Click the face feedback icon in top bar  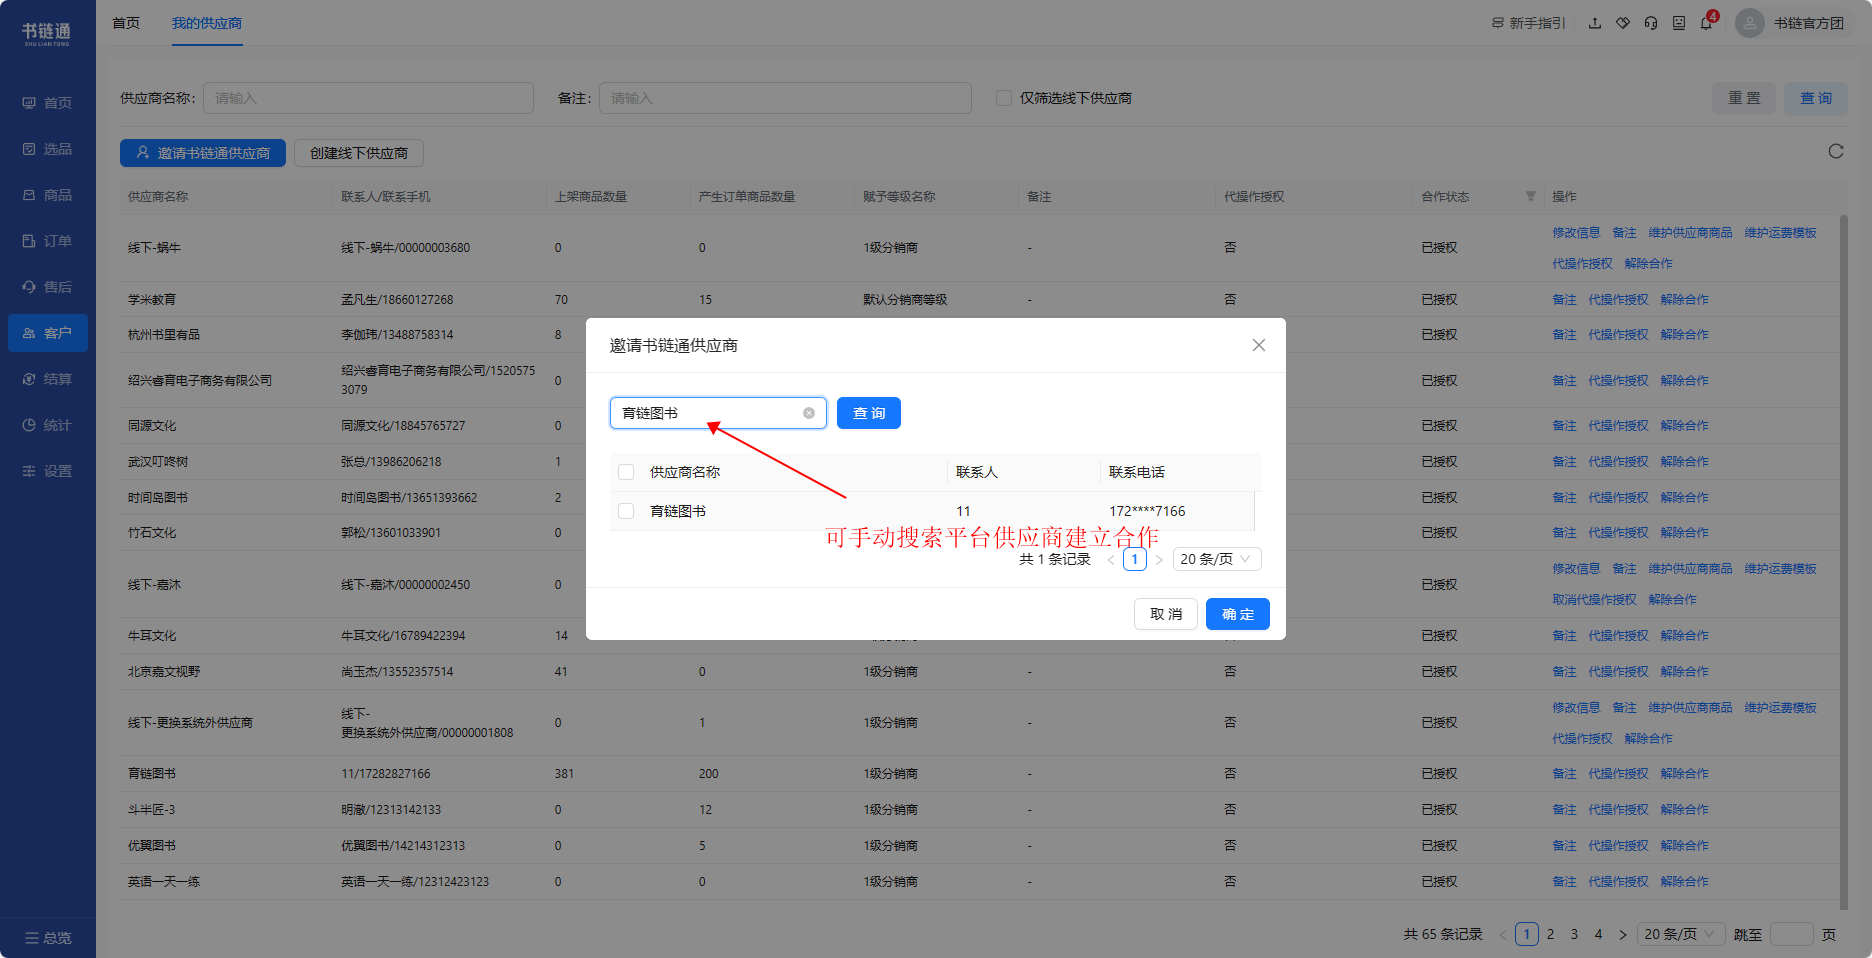[x=1679, y=23]
